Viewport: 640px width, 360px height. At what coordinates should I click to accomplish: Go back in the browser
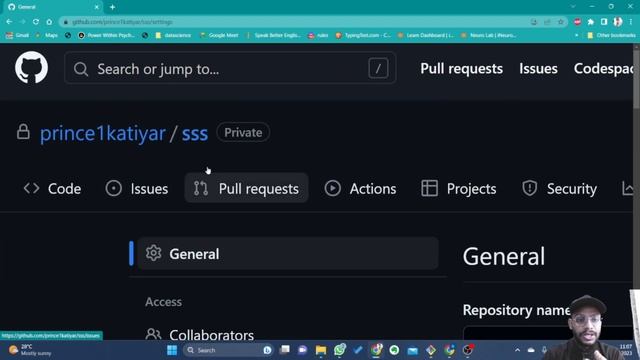9,22
